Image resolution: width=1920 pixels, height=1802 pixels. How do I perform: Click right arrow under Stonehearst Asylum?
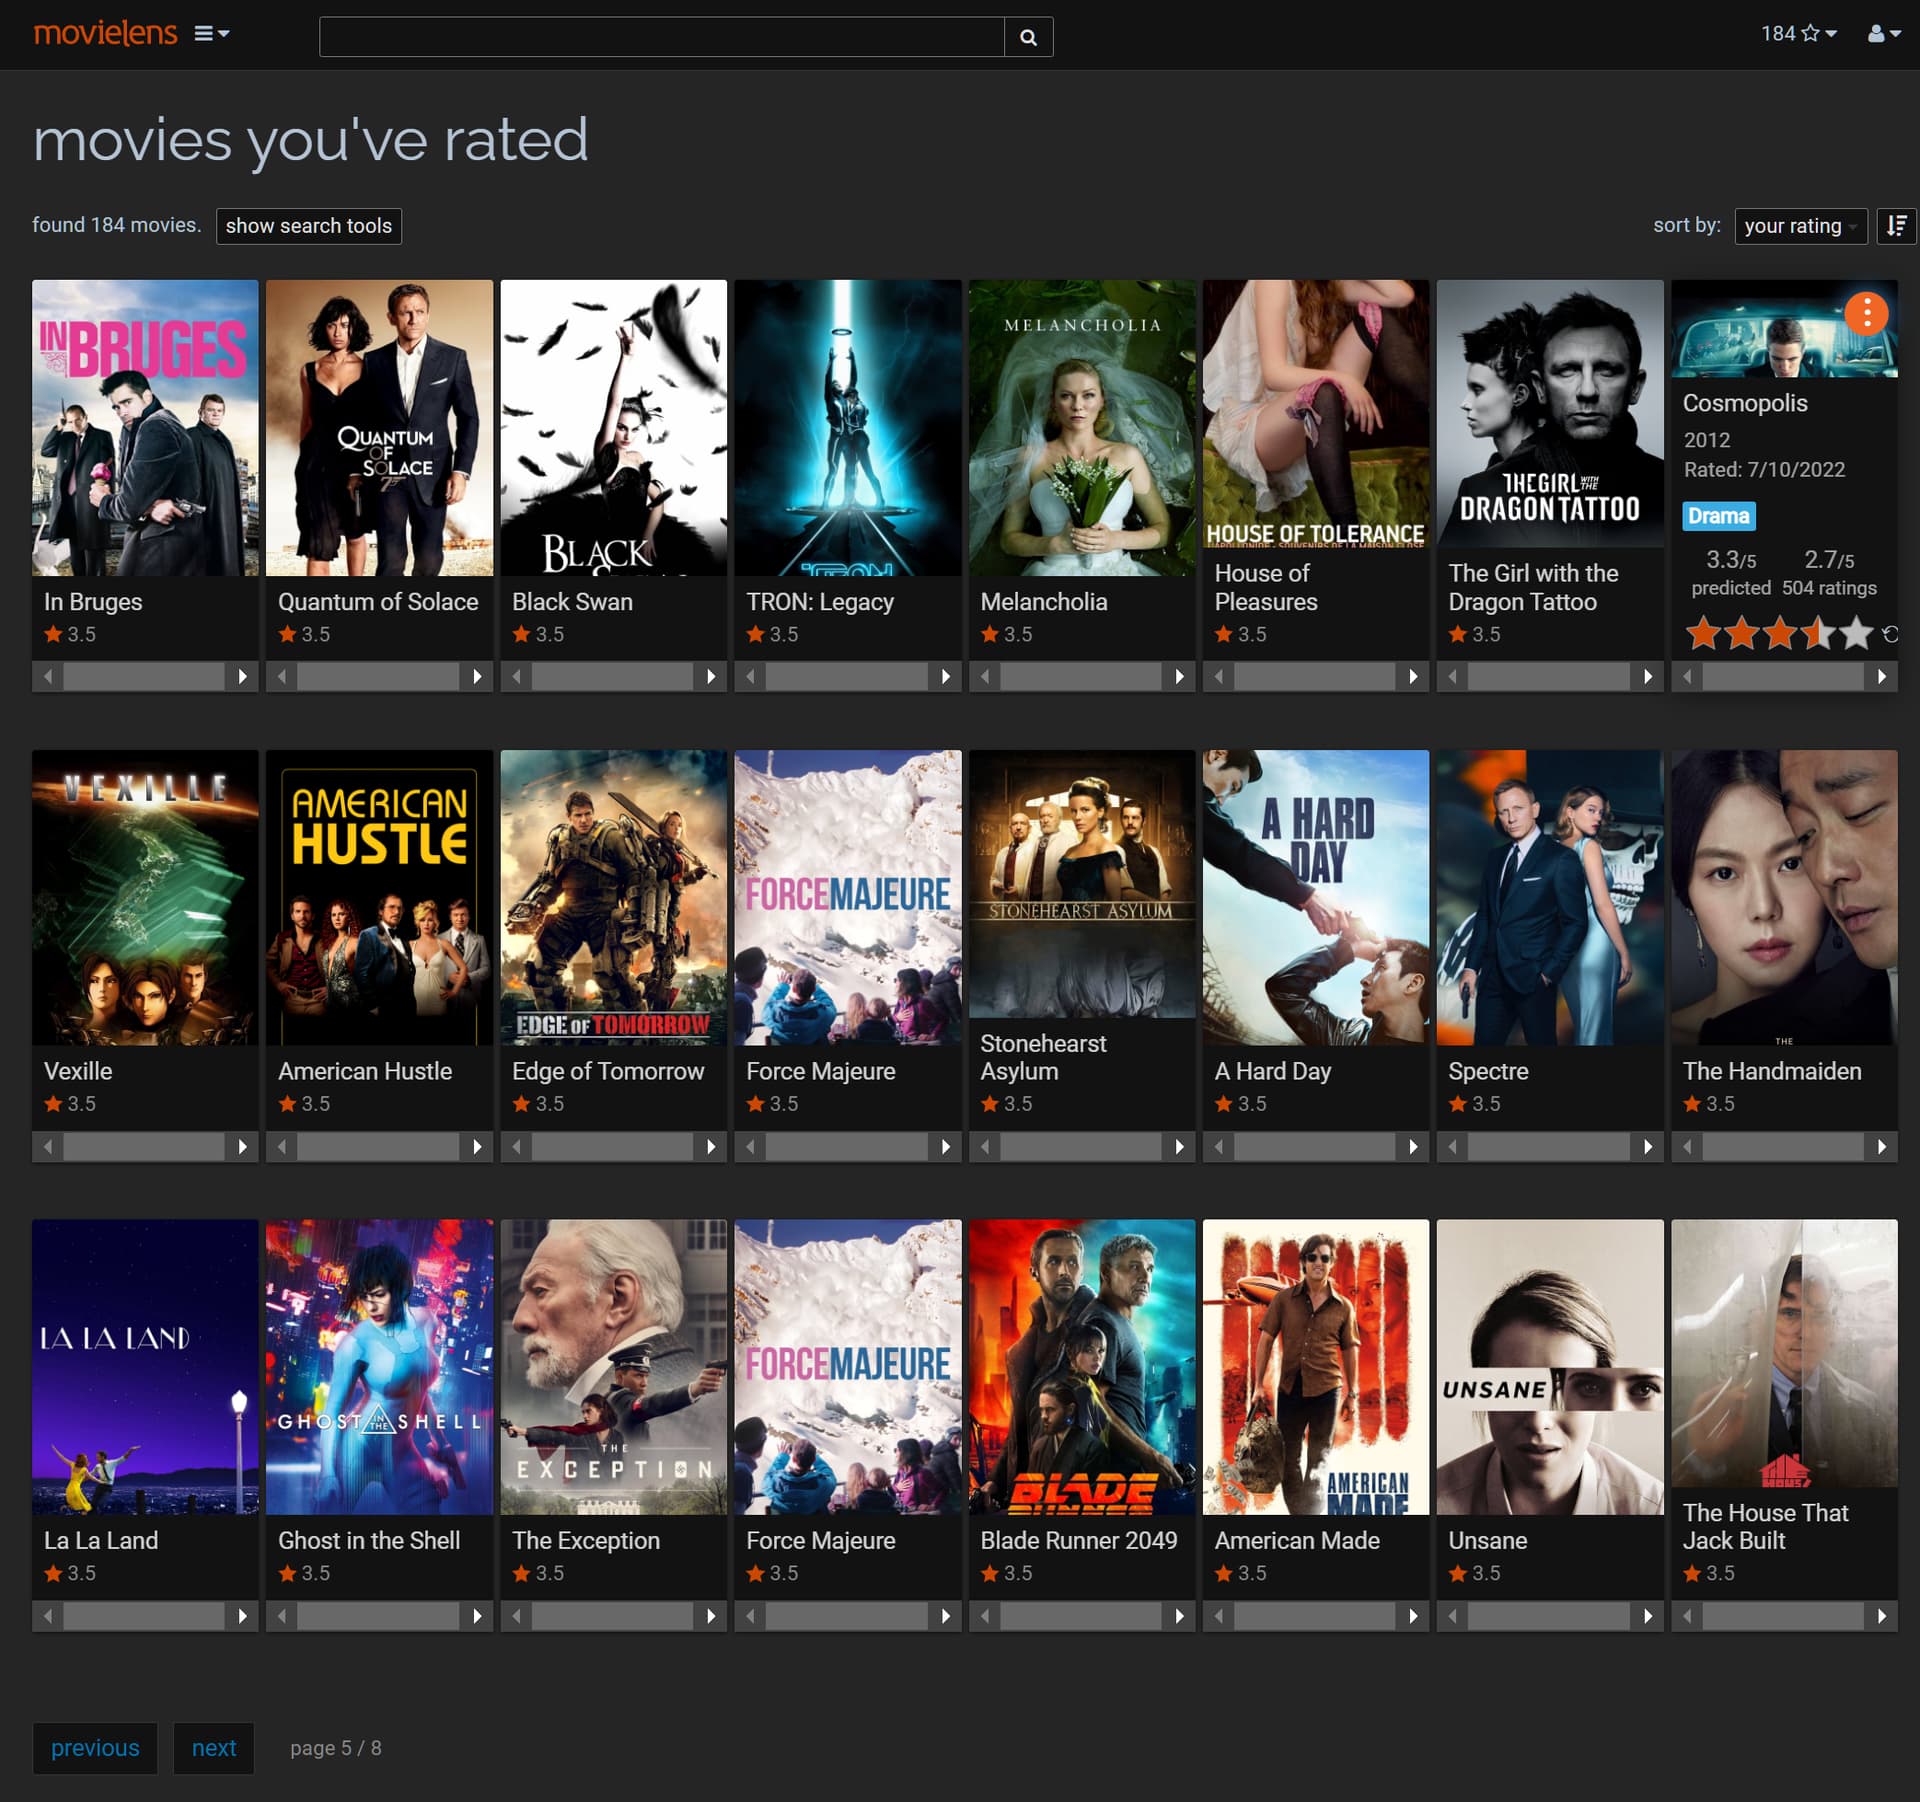click(x=1180, y=1147)
